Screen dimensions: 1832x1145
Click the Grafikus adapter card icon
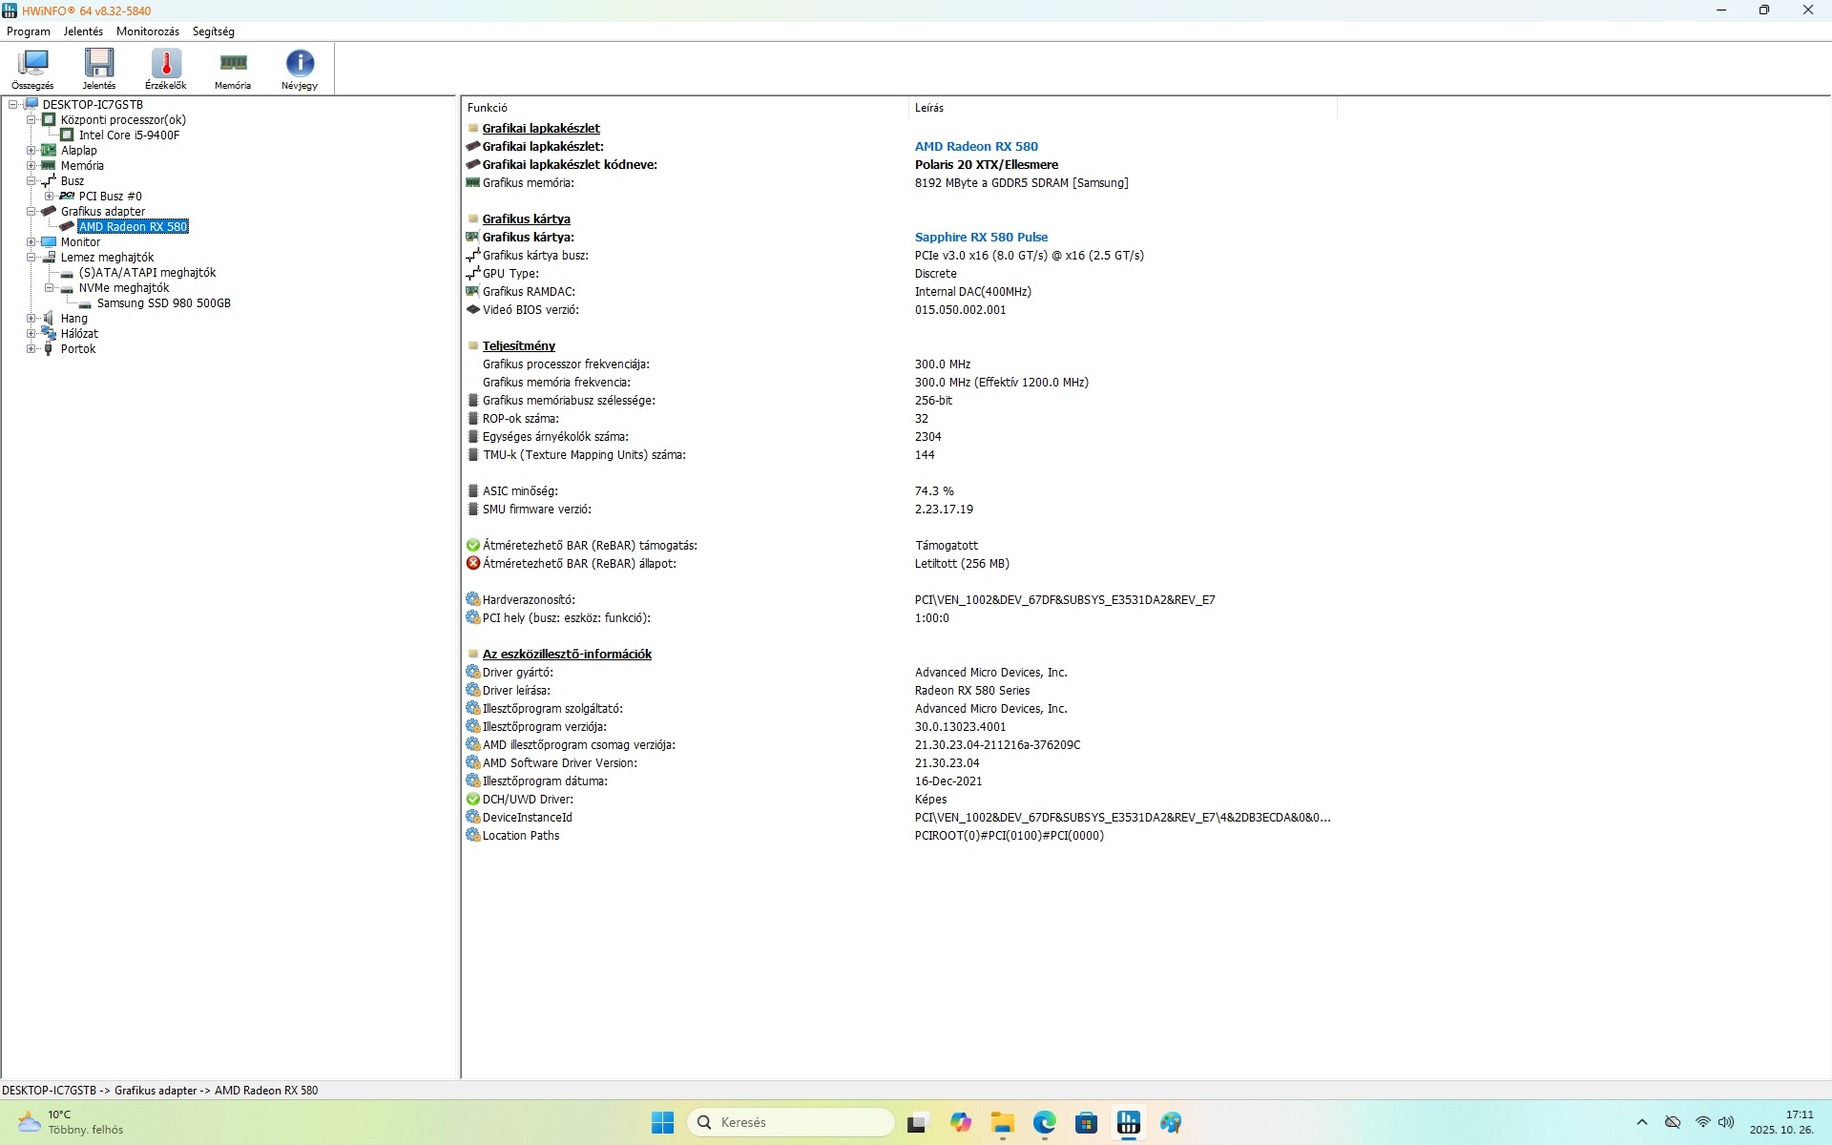click(x=48, y=212)
